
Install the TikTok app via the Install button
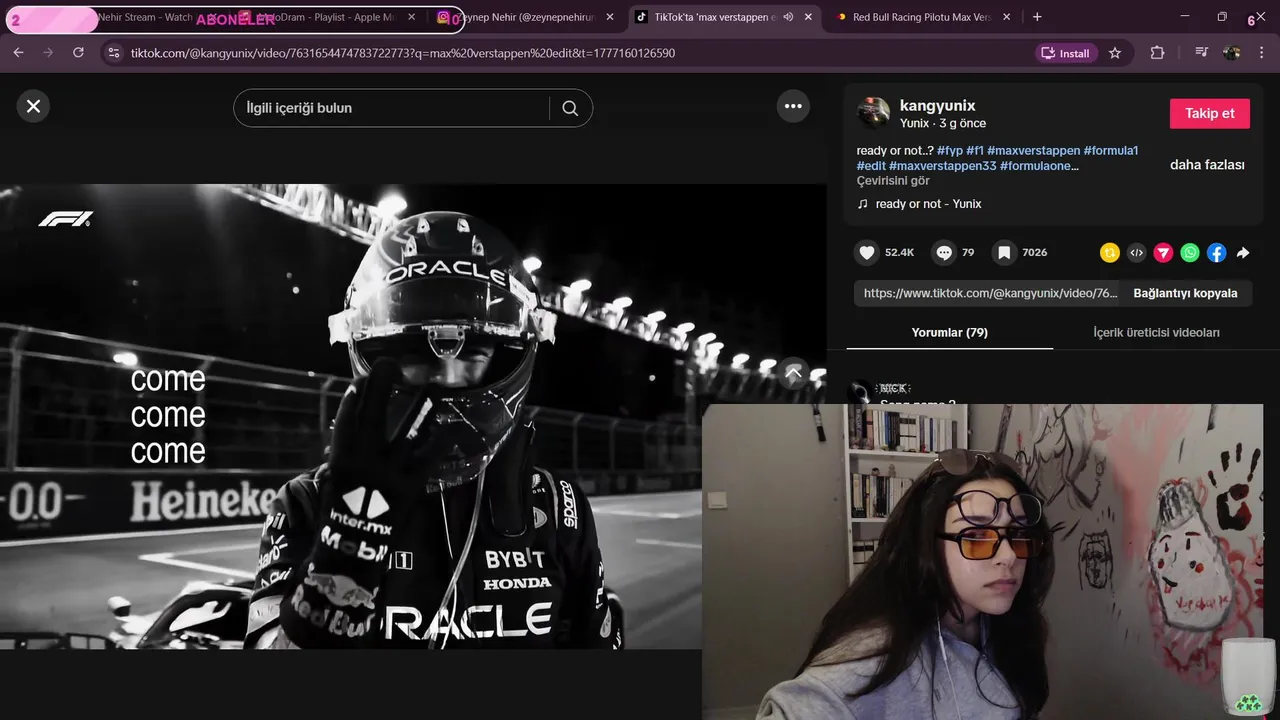[x=1067, y=53]
